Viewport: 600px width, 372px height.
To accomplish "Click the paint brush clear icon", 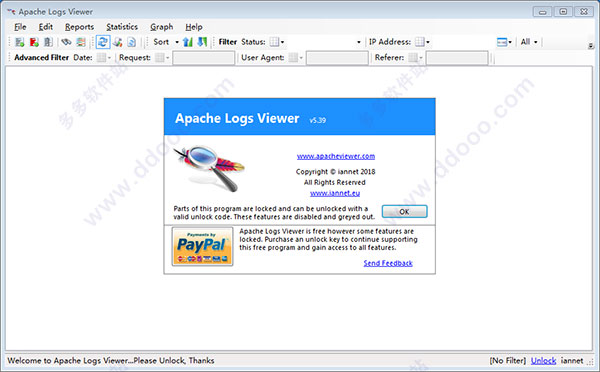I will click(x=118, y=42).
